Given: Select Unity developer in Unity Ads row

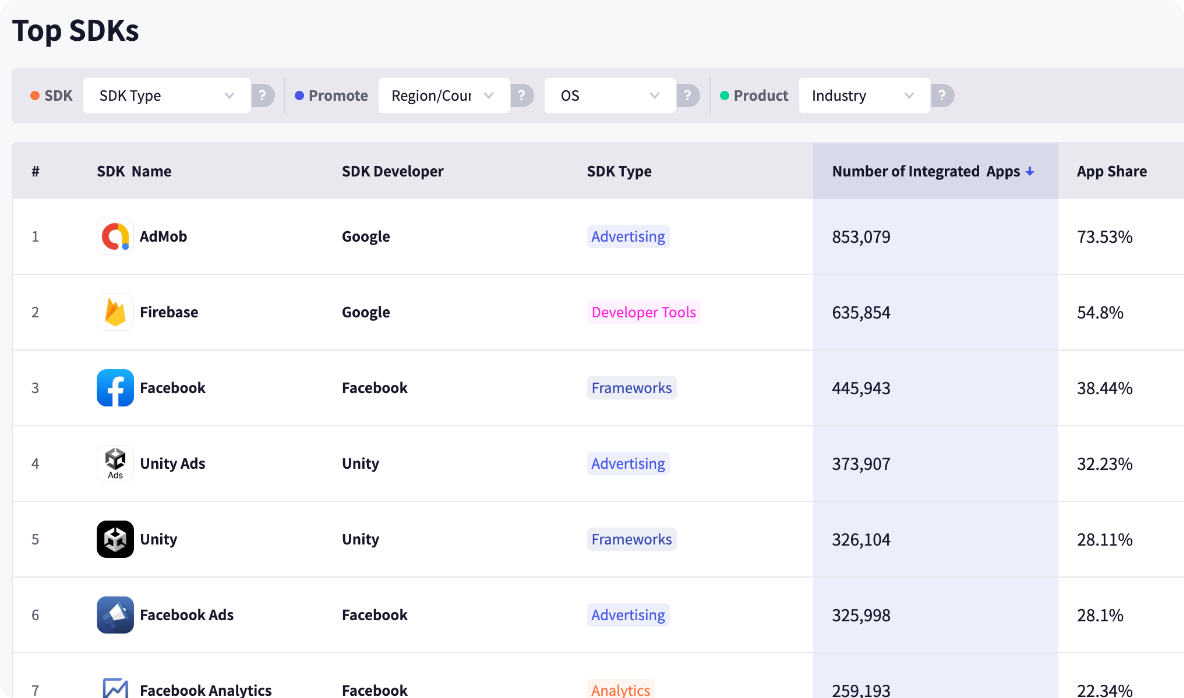Looking at the screenshot, I should click(360, 463).
